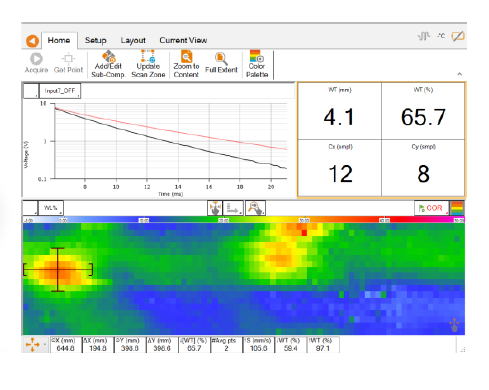Viewport: 489px width, 390px height.
Task: Click the orange four-arrow cursor icon
Action: coord(33,344)
